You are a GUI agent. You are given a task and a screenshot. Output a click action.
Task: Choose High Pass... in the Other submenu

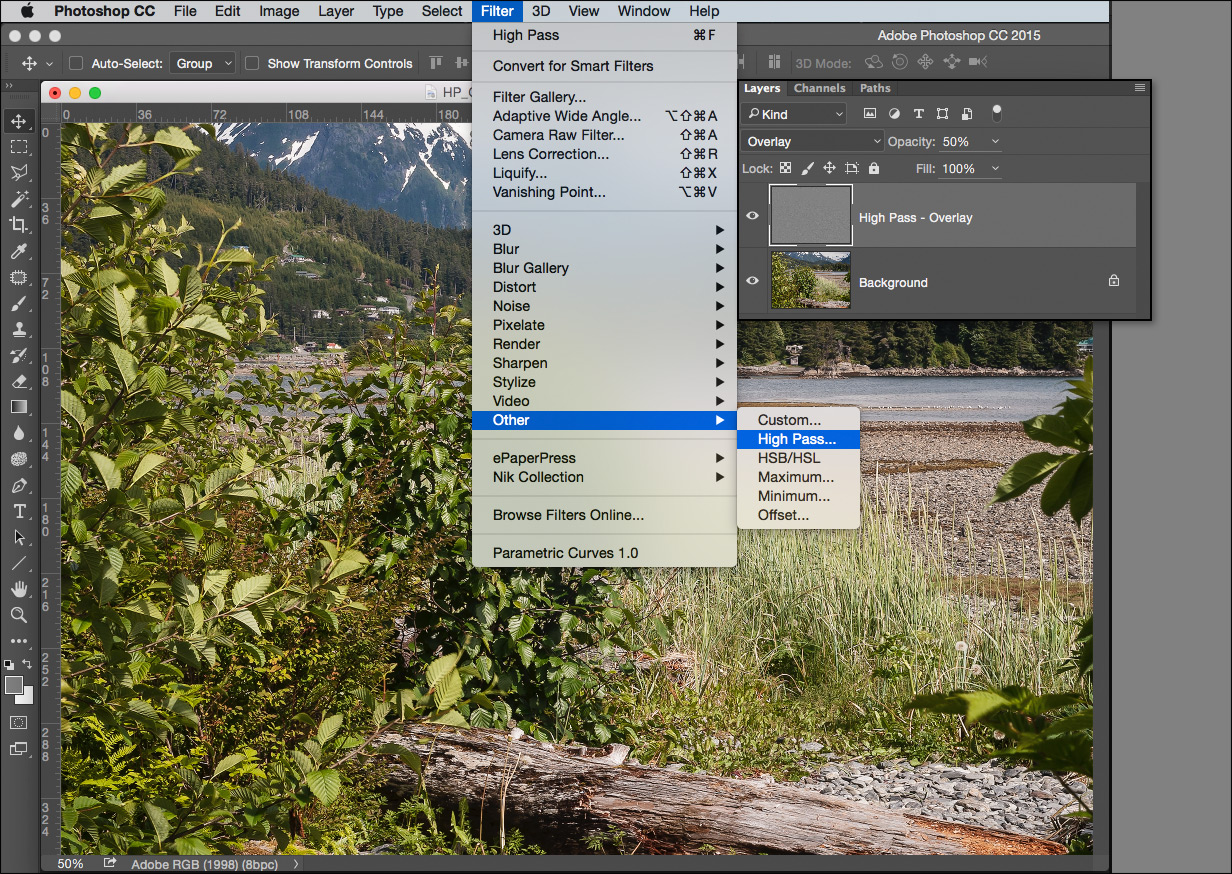click(798, 439)
